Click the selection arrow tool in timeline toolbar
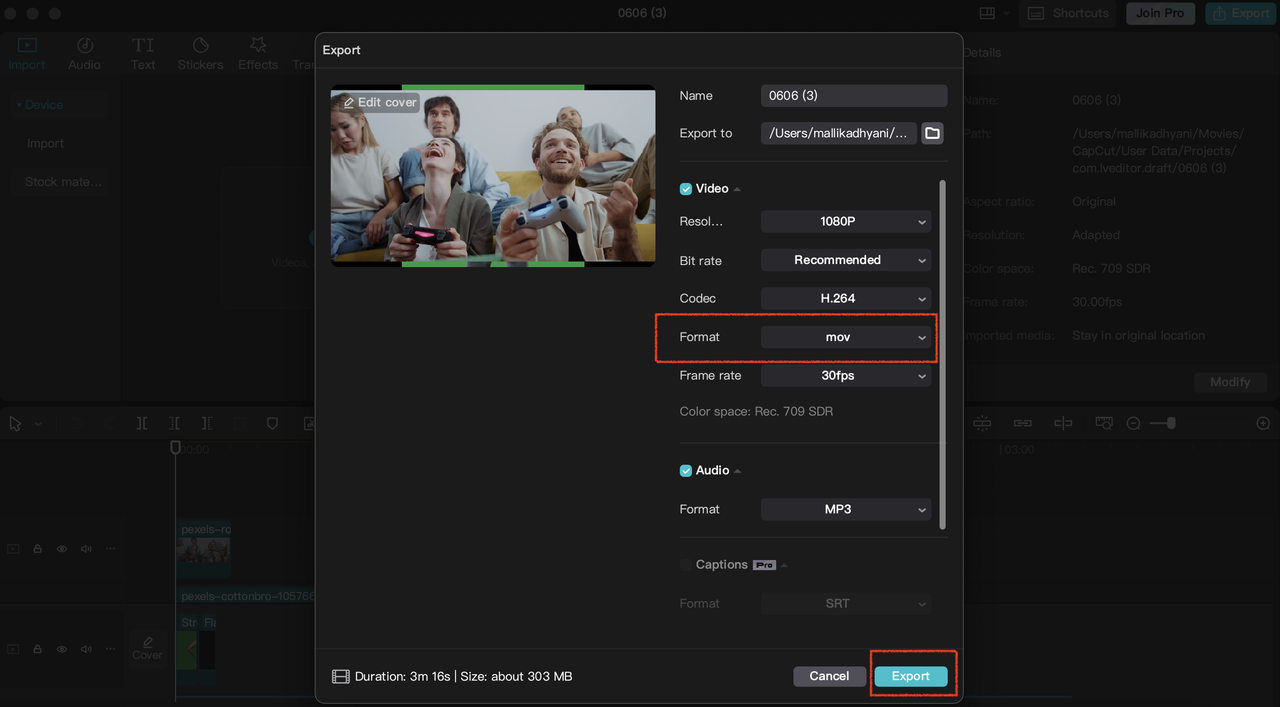1280x707 pixels. point(15,424)
